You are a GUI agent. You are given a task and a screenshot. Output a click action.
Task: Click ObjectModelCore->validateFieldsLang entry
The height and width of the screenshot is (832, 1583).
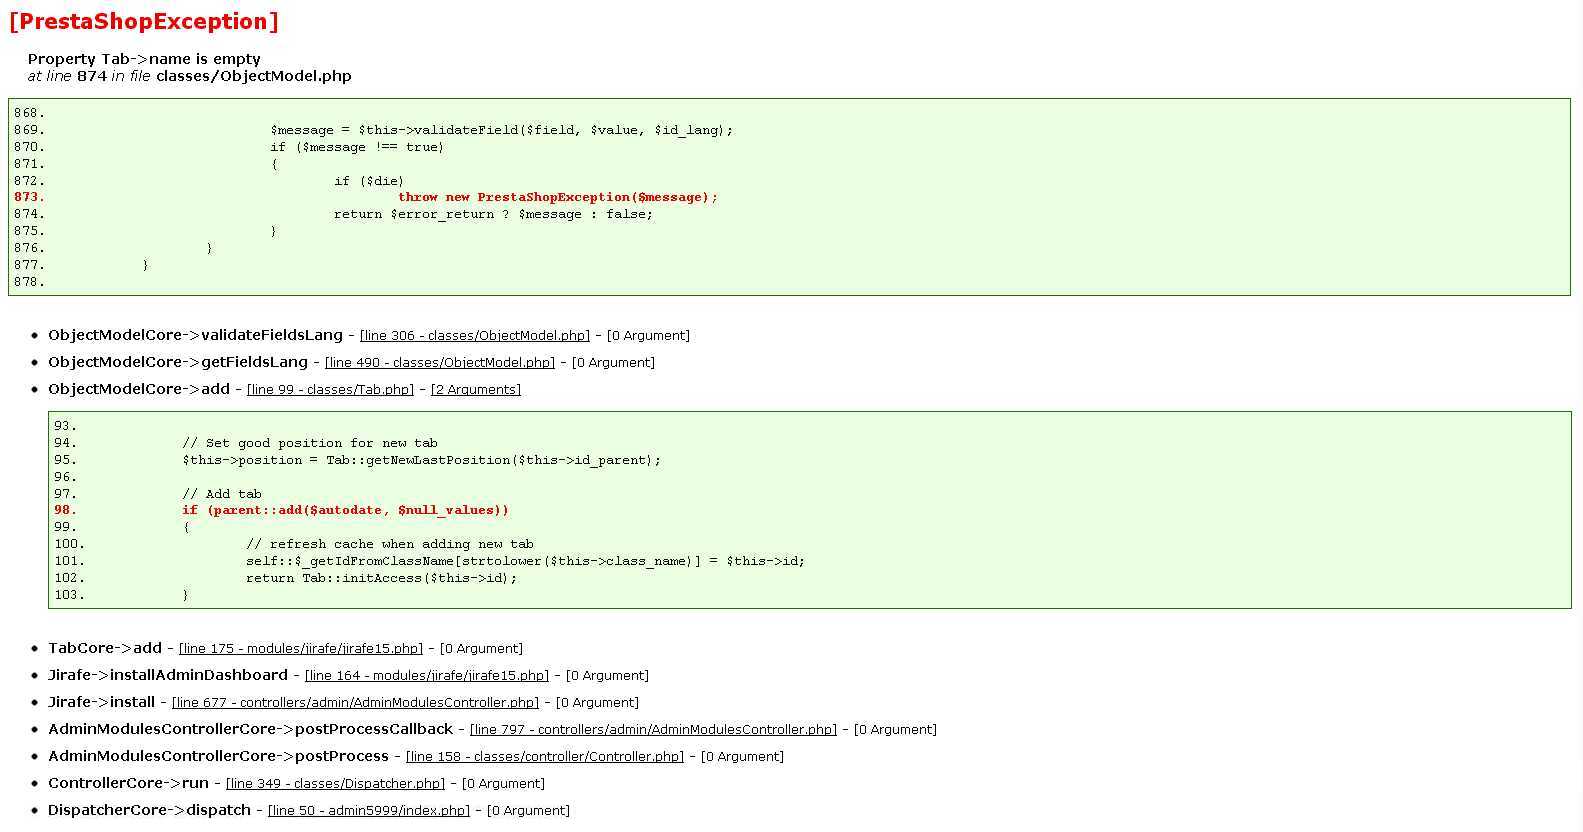click(x=195, y=335)
